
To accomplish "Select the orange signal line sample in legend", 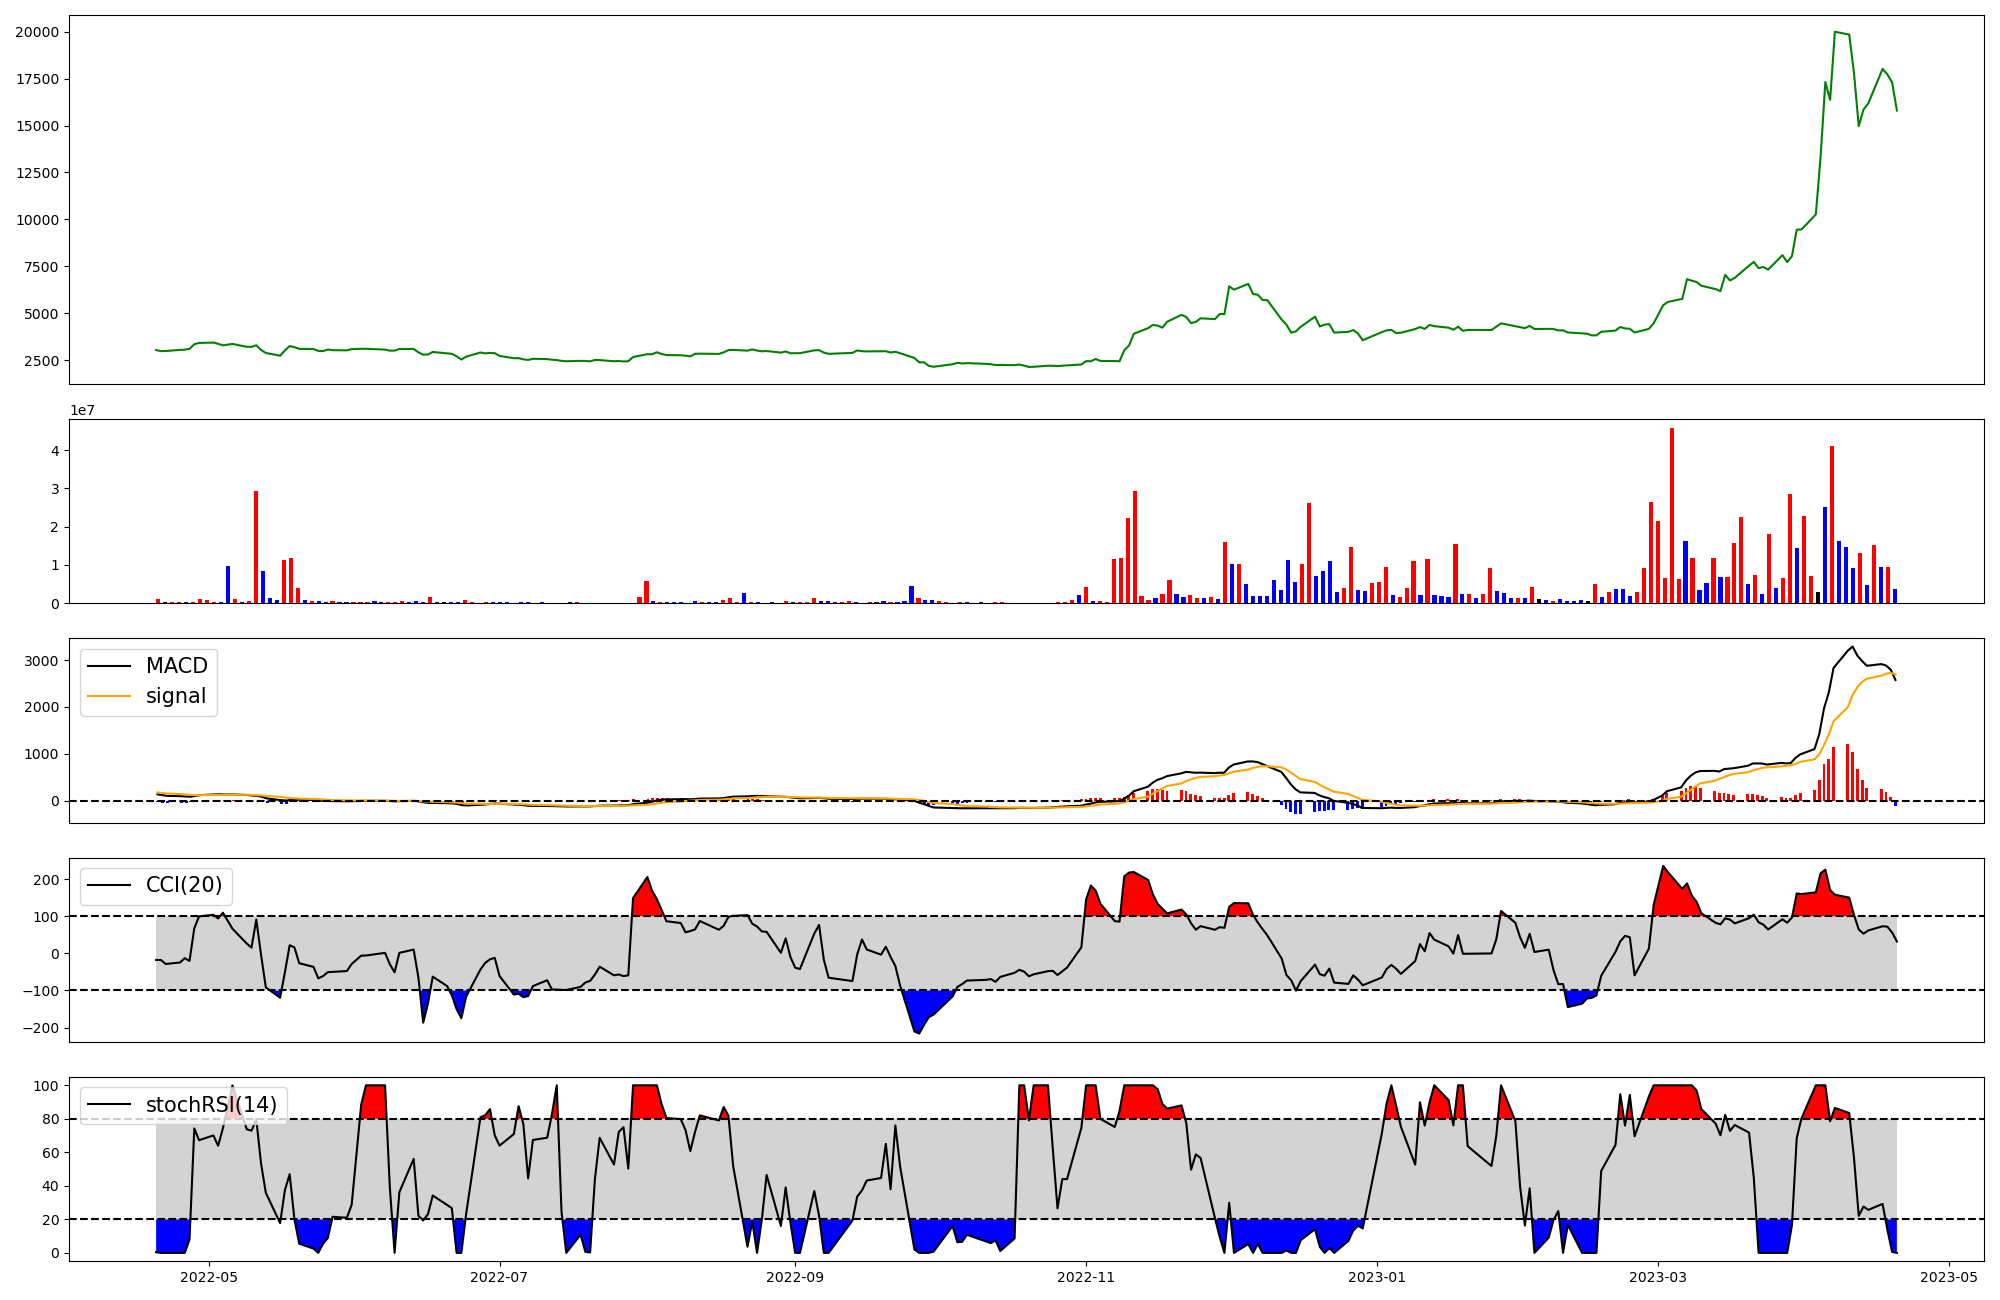I will point(110,697).
